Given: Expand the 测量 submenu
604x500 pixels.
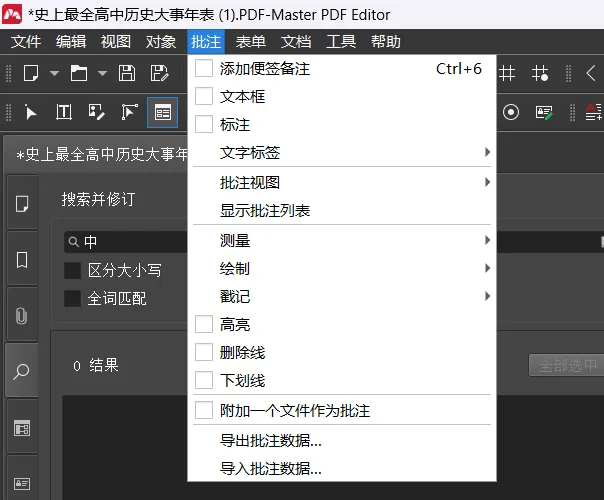Looking at the screenshot, I should point(235,241).
